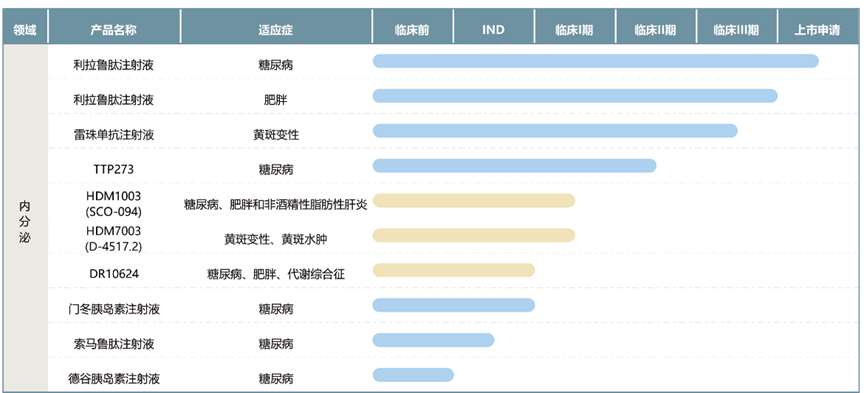
Task: Click the 上市申请 stage header
Action: (x=817, y=30)
